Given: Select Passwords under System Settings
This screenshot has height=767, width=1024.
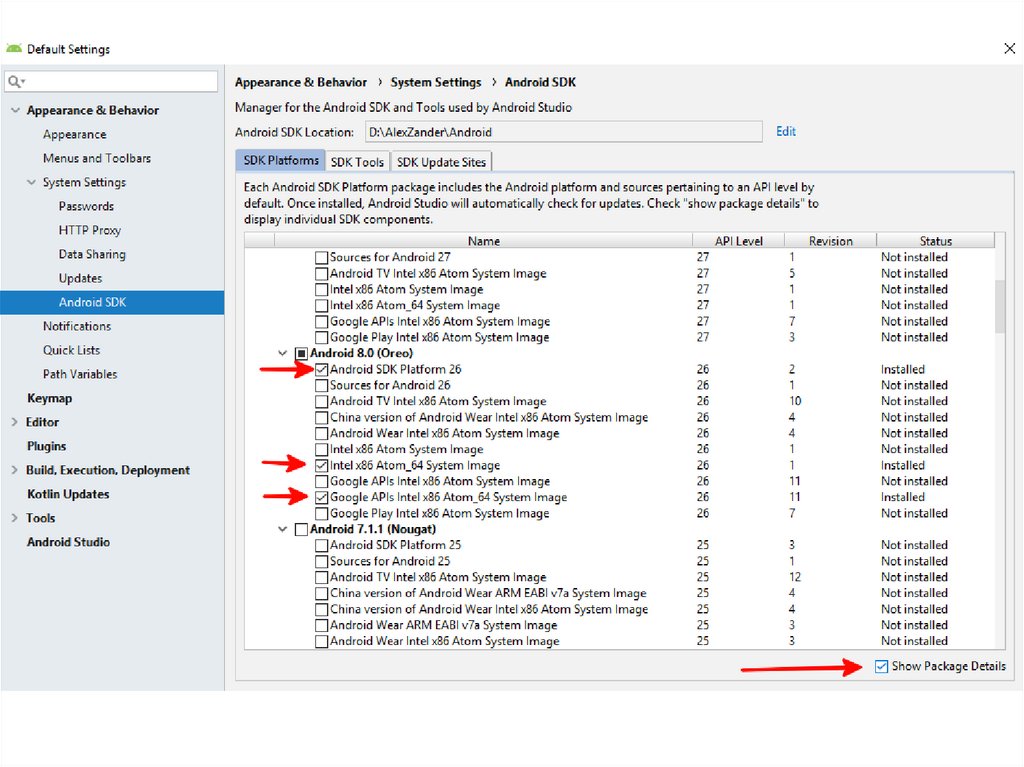Looking at the screenshot, I should (x=86, y=206).
